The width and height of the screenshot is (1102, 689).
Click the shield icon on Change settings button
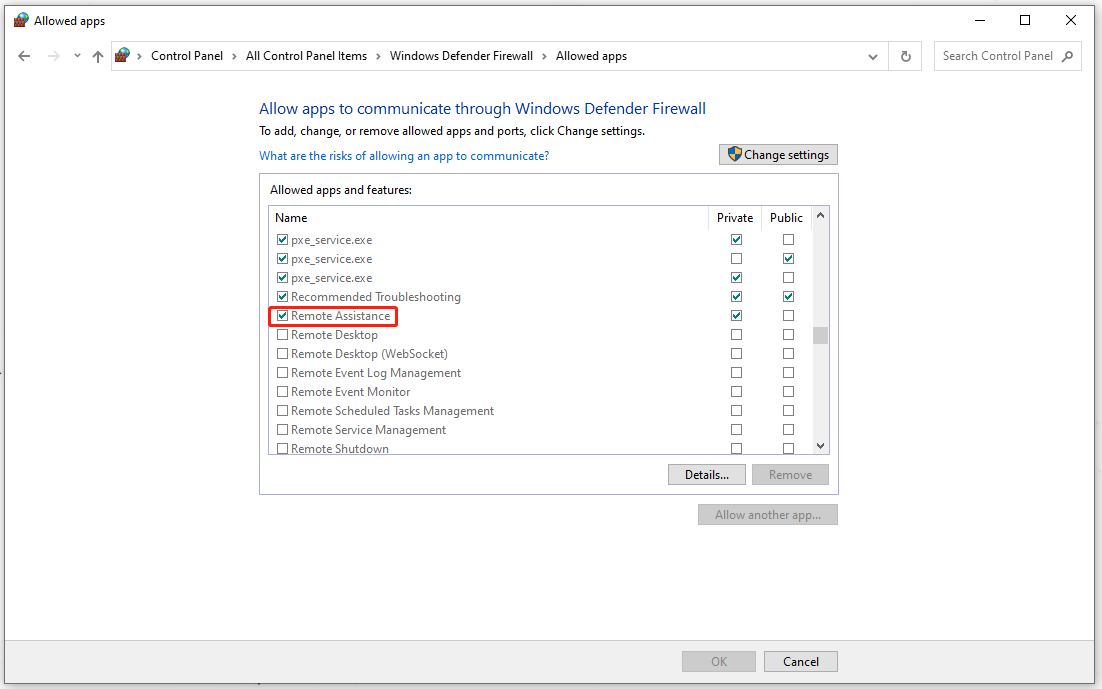(733, 154)
